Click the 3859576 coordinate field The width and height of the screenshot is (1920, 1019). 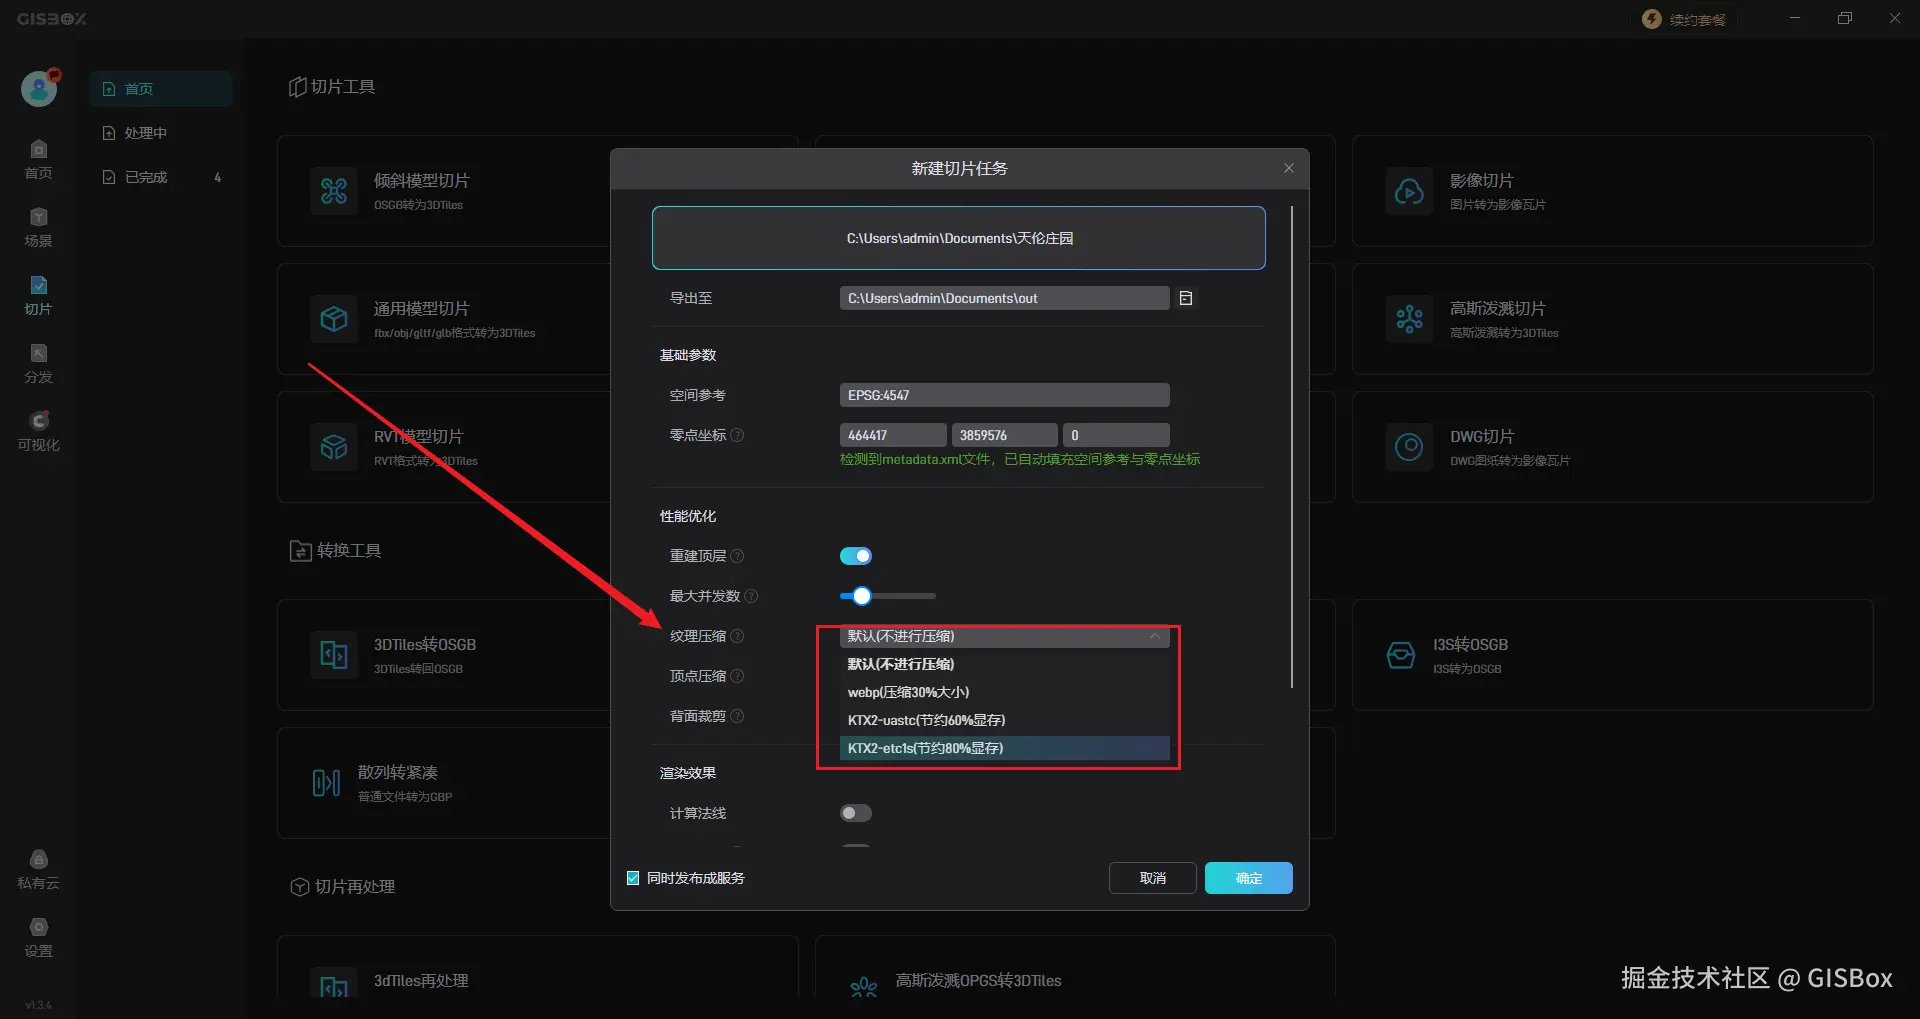pyautogui.click(x=1005, y=435)
